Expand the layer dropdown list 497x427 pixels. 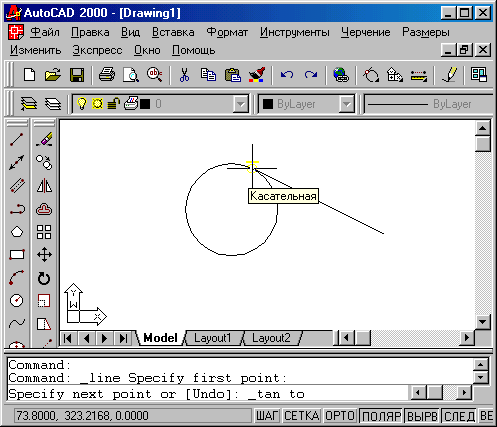click(240, 104)
